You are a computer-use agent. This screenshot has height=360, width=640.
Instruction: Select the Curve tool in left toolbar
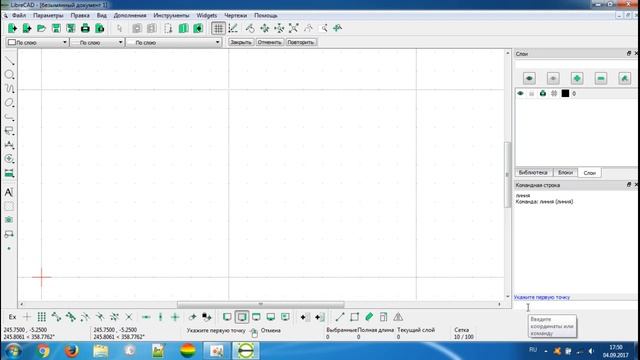(x=9, y=89)
